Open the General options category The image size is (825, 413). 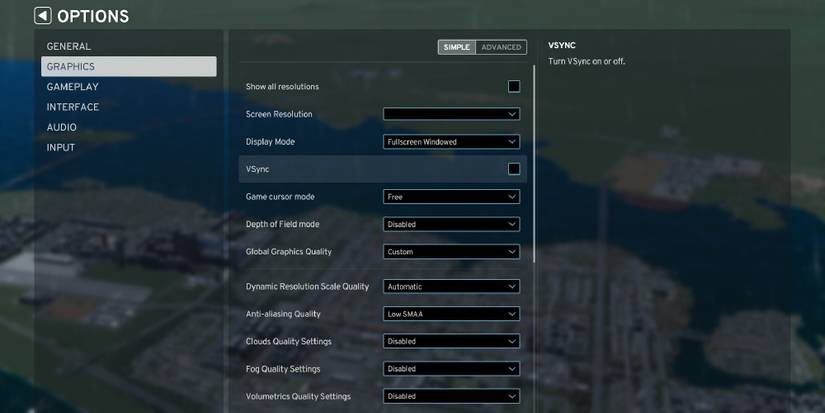click(x=69, y=46)
